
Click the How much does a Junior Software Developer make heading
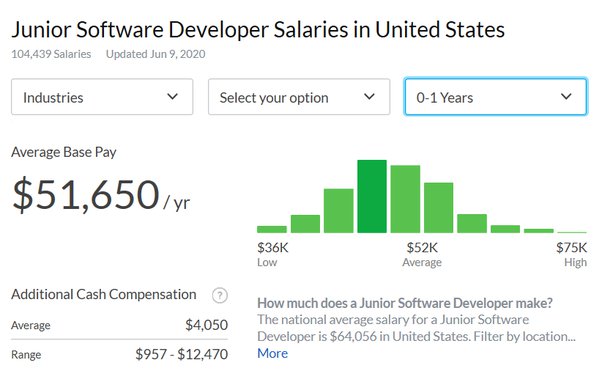coord(405,303)
